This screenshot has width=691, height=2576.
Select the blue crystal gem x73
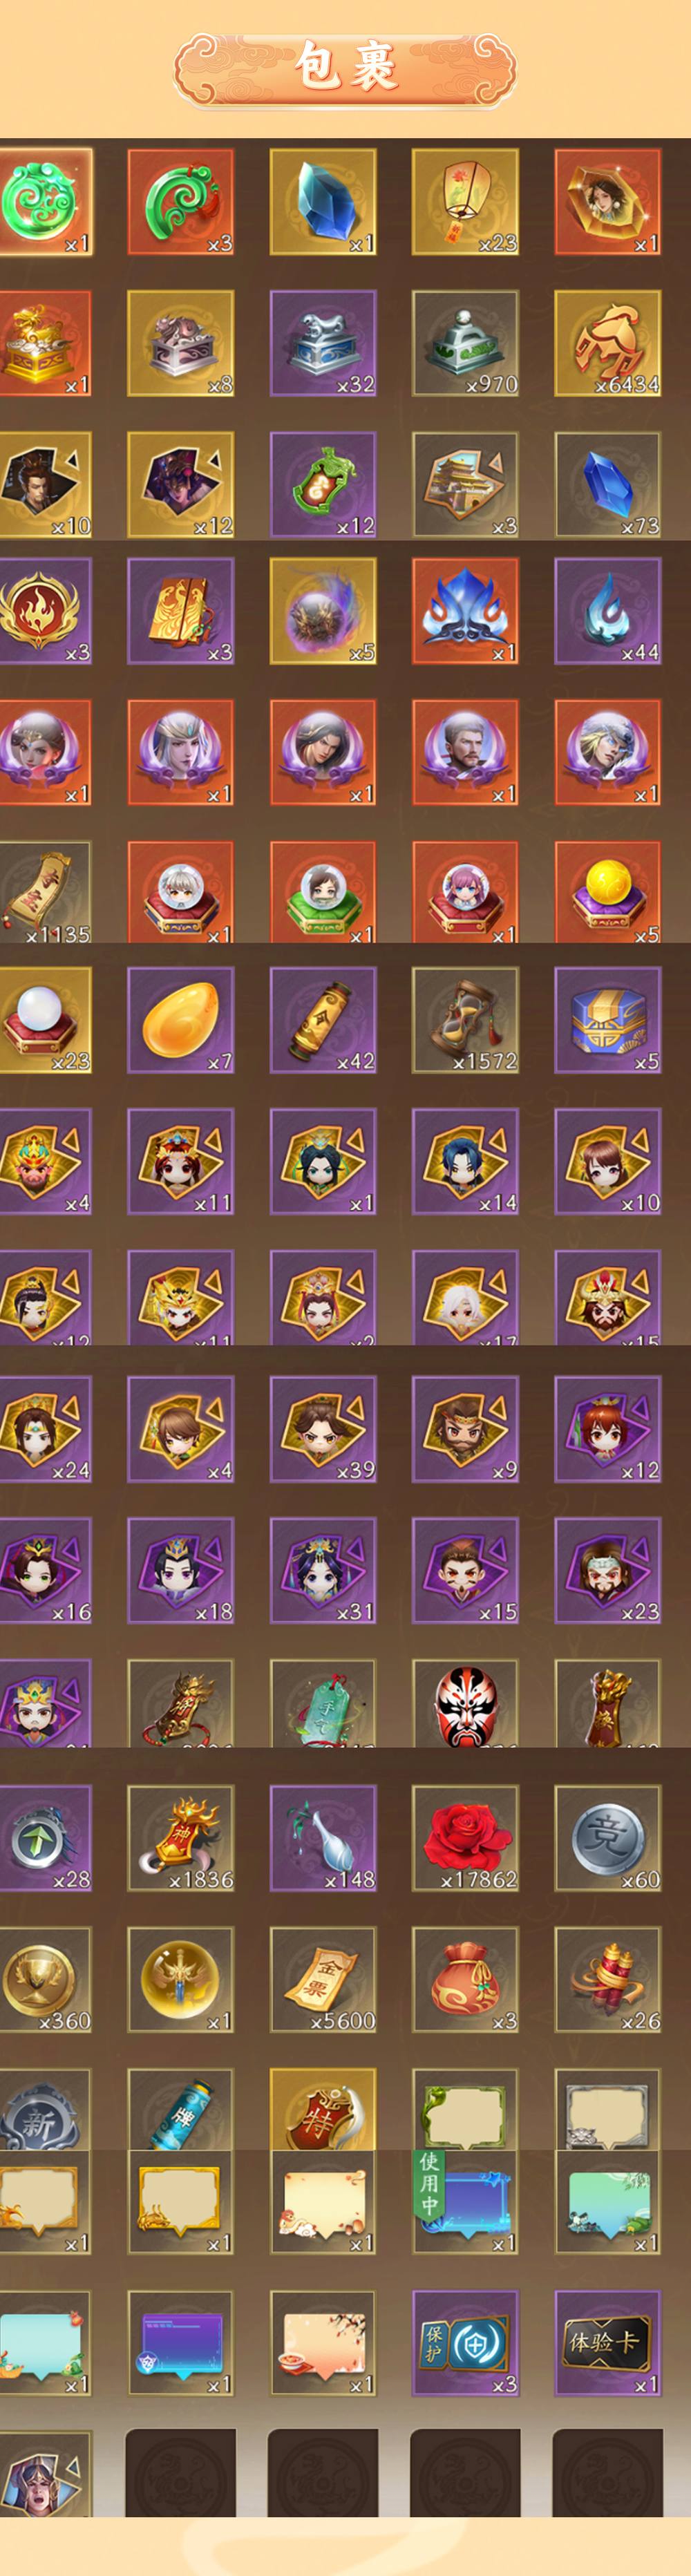click(608, 485)
